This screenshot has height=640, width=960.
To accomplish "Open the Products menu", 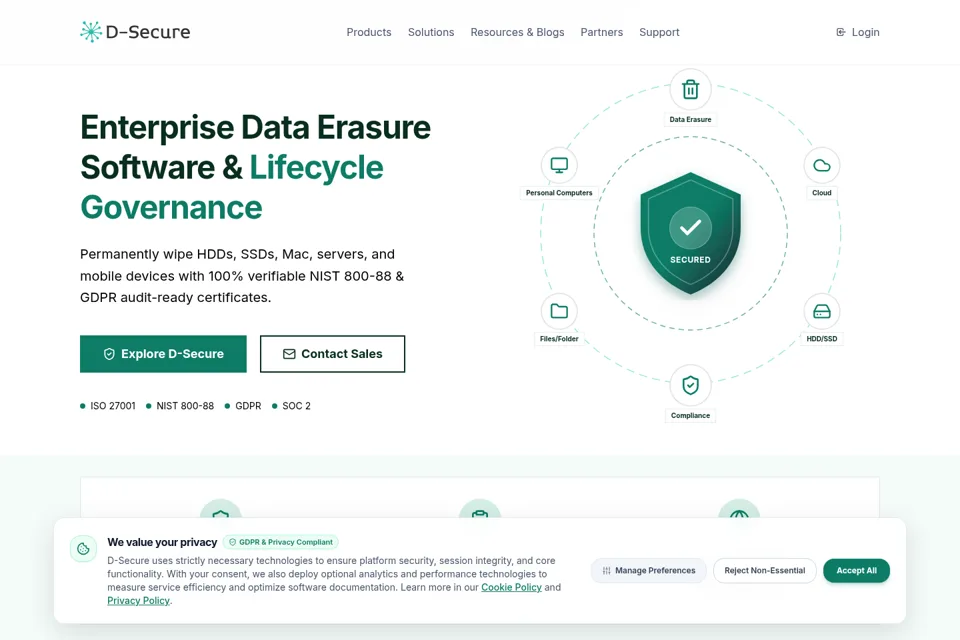I will (x=369, y=32).
